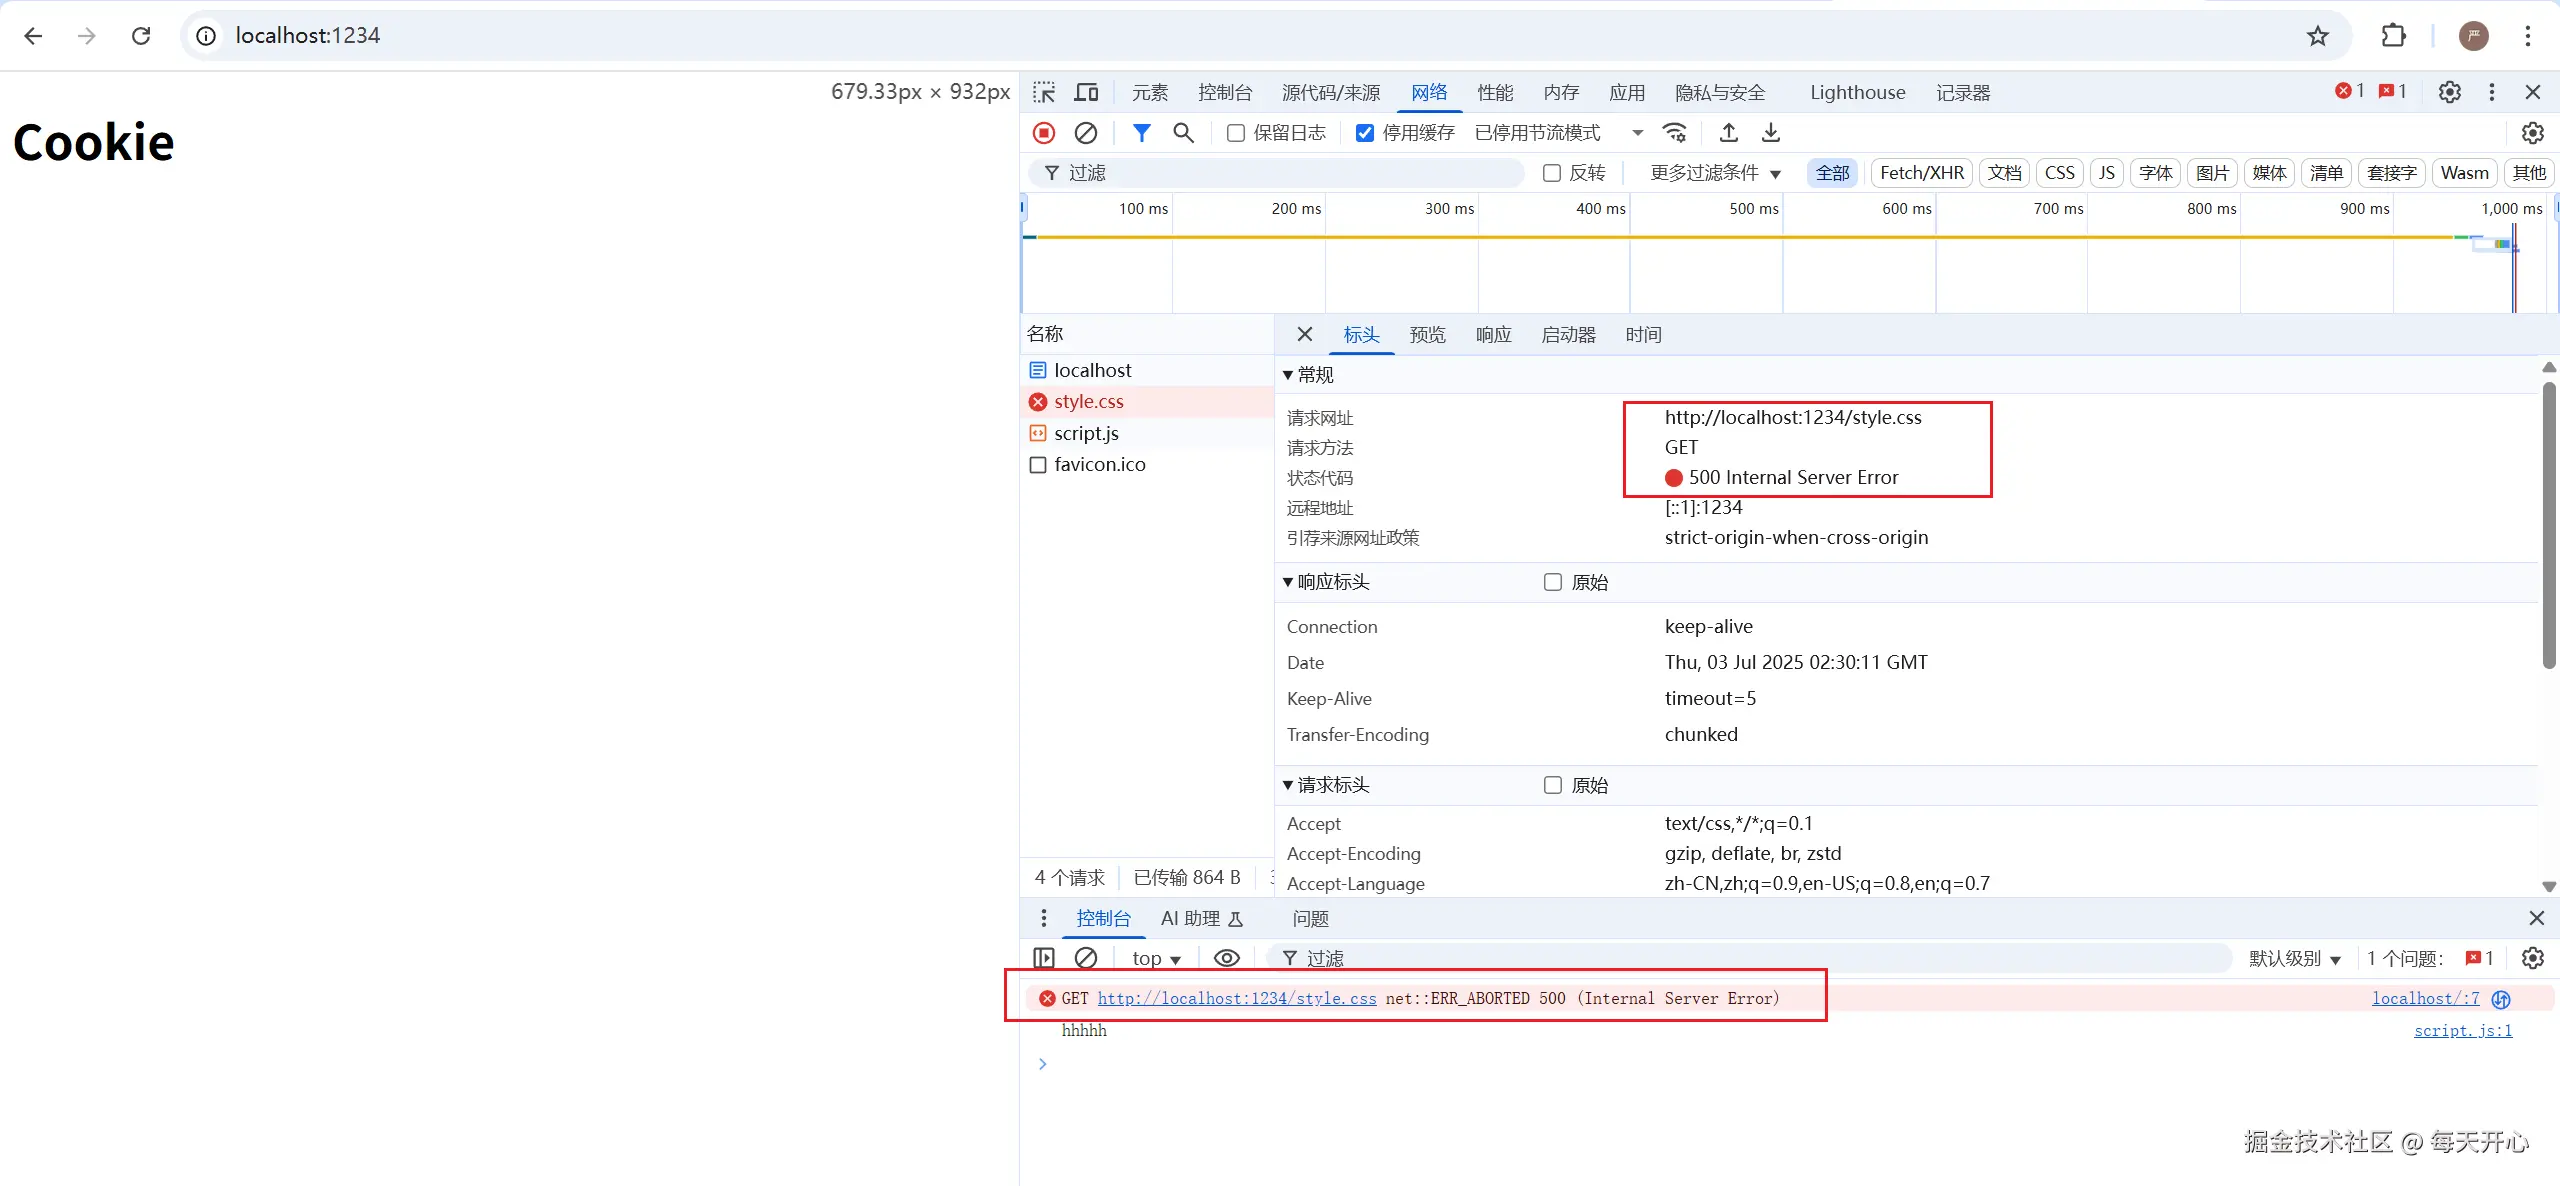Viewport: 2560px width, 1186px height.
Task: Open network search magnifier
Action: (x=1183, y=133)
